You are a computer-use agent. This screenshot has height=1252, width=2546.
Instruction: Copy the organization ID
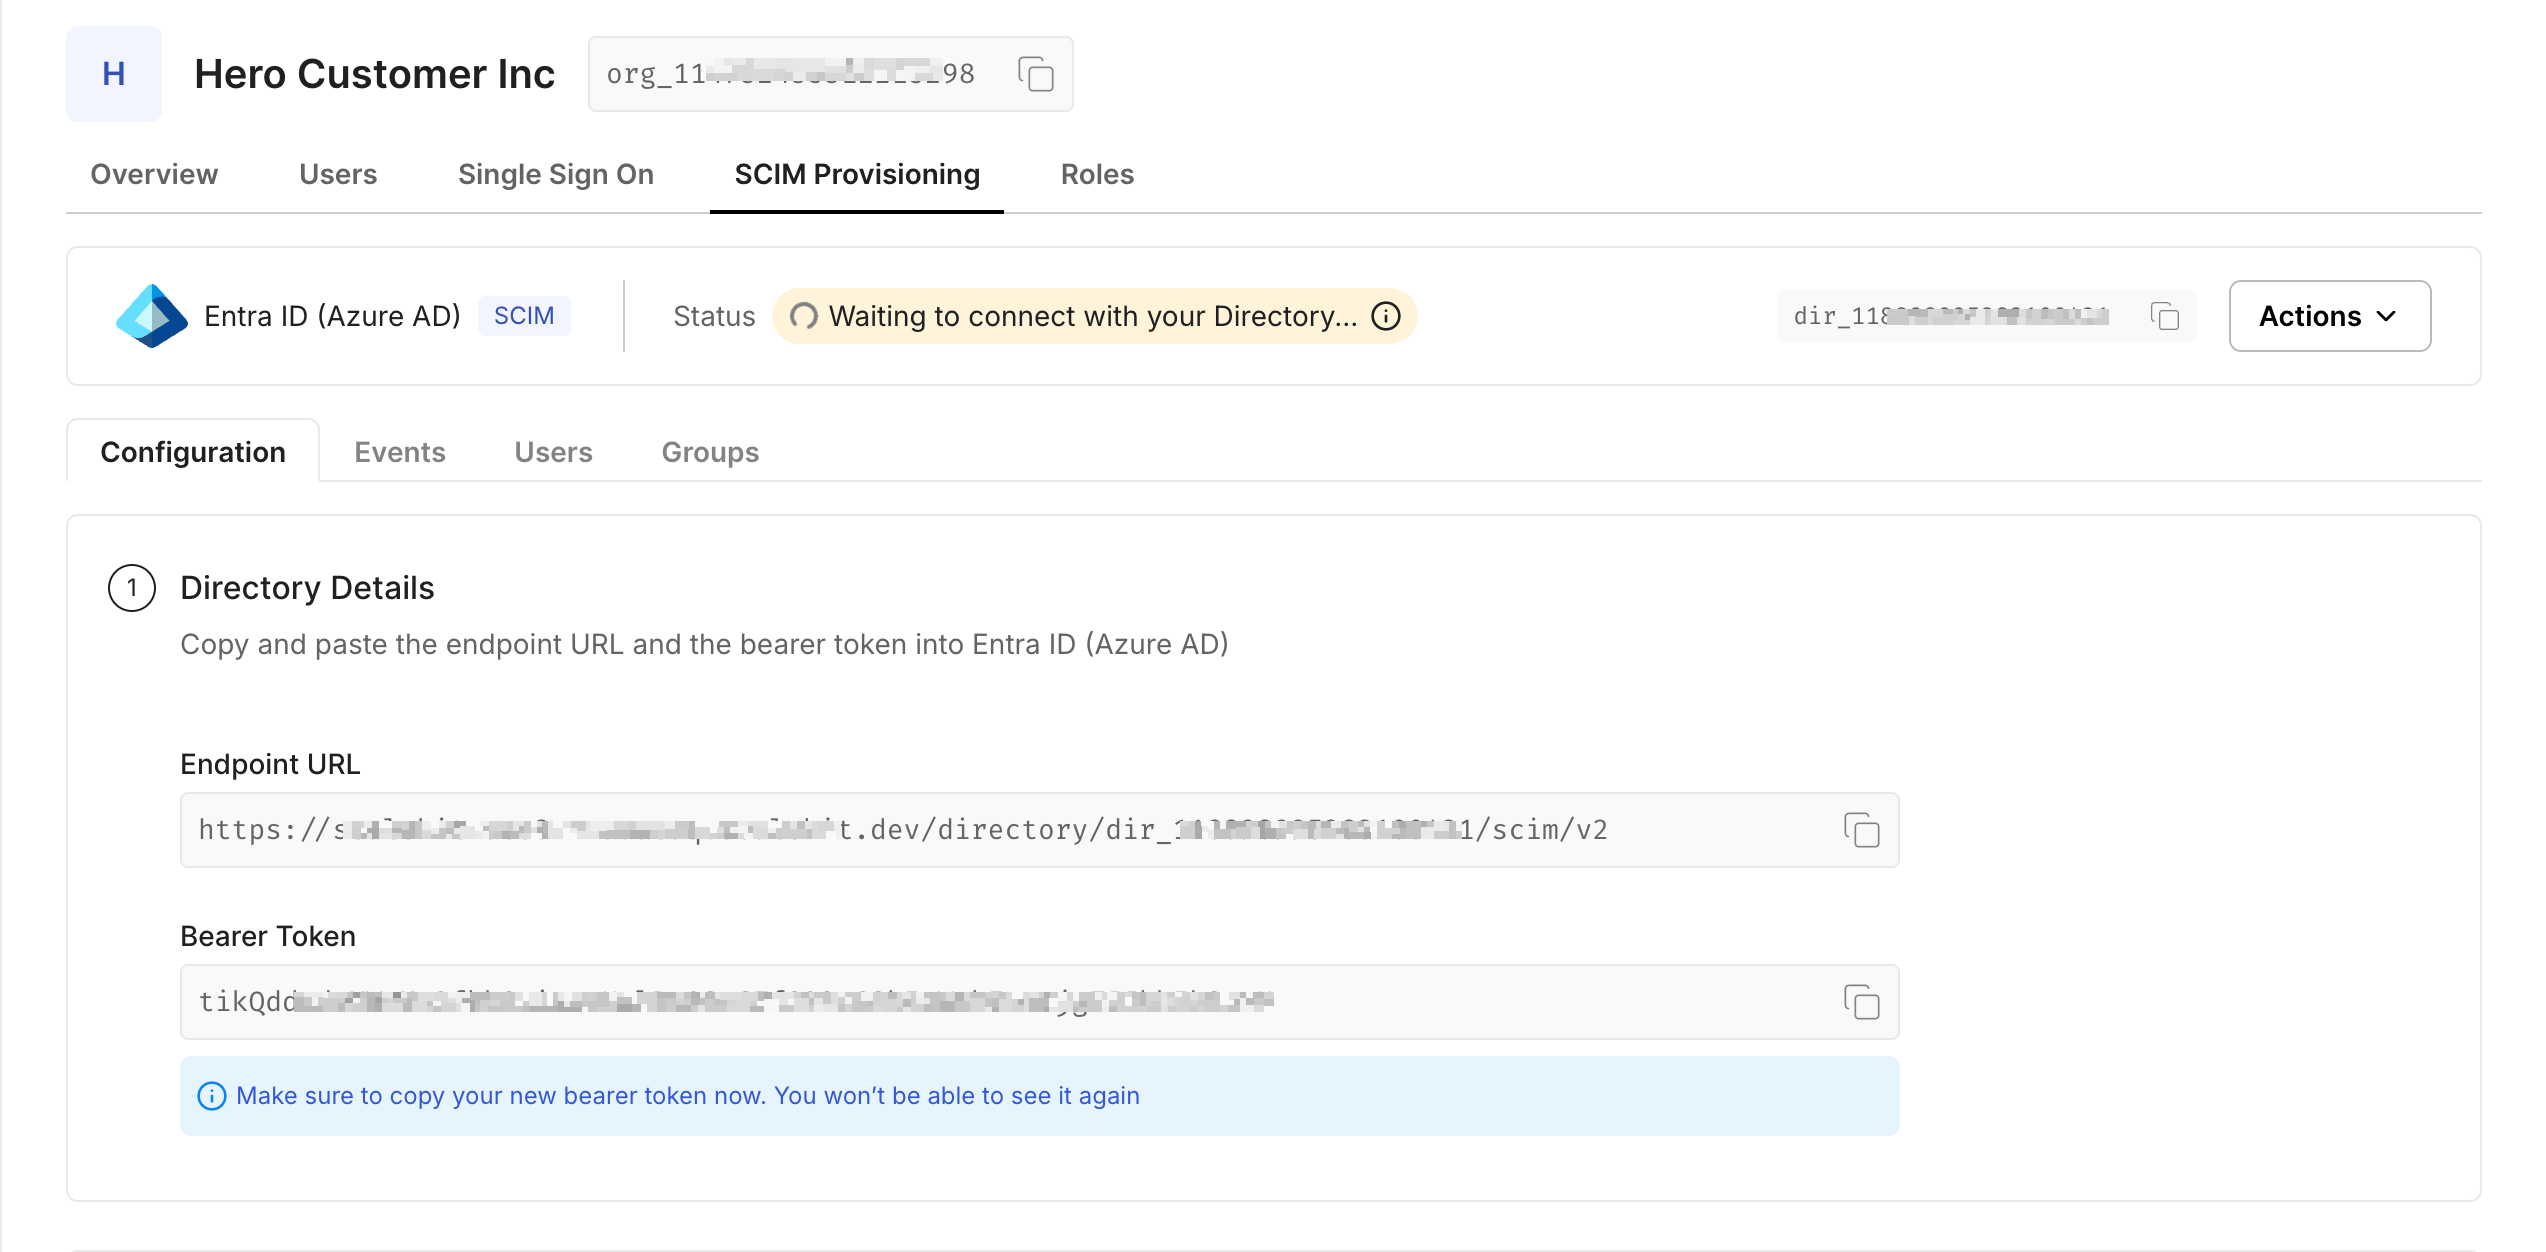coord(1035,74)
